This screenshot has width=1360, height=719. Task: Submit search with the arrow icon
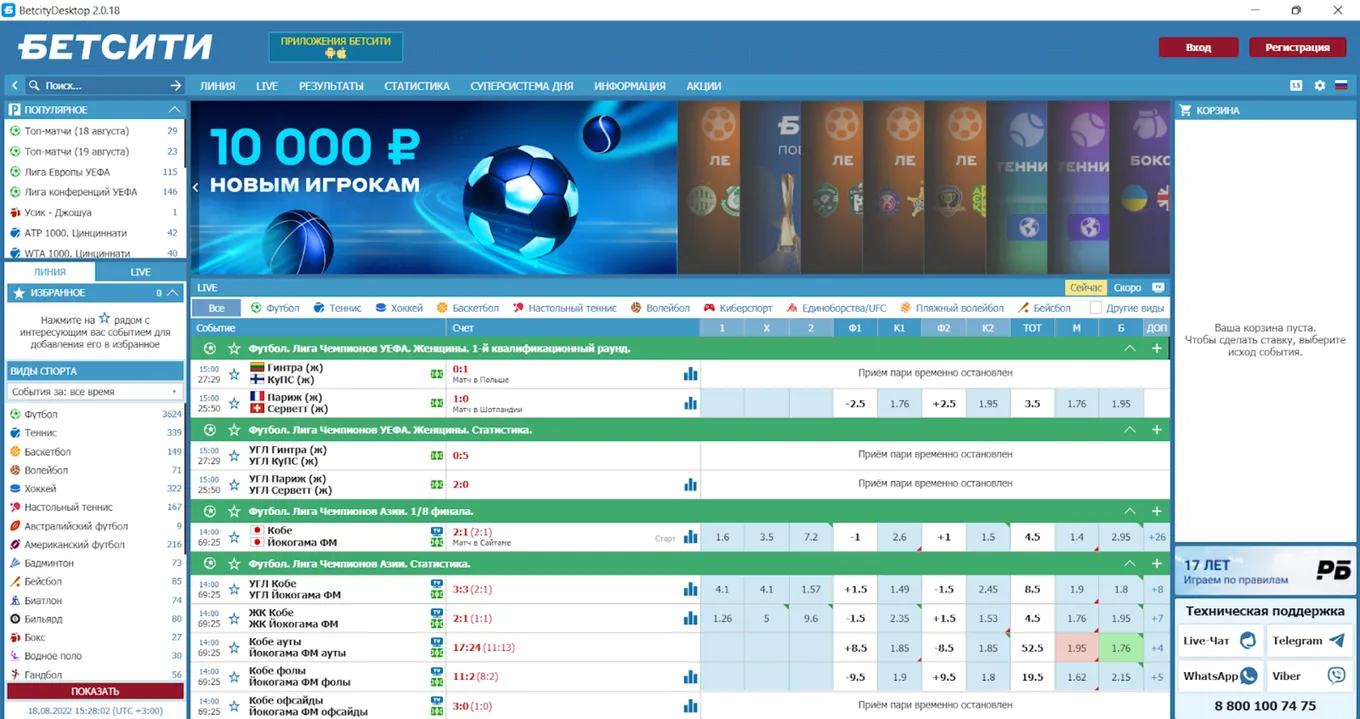(176, 86)
